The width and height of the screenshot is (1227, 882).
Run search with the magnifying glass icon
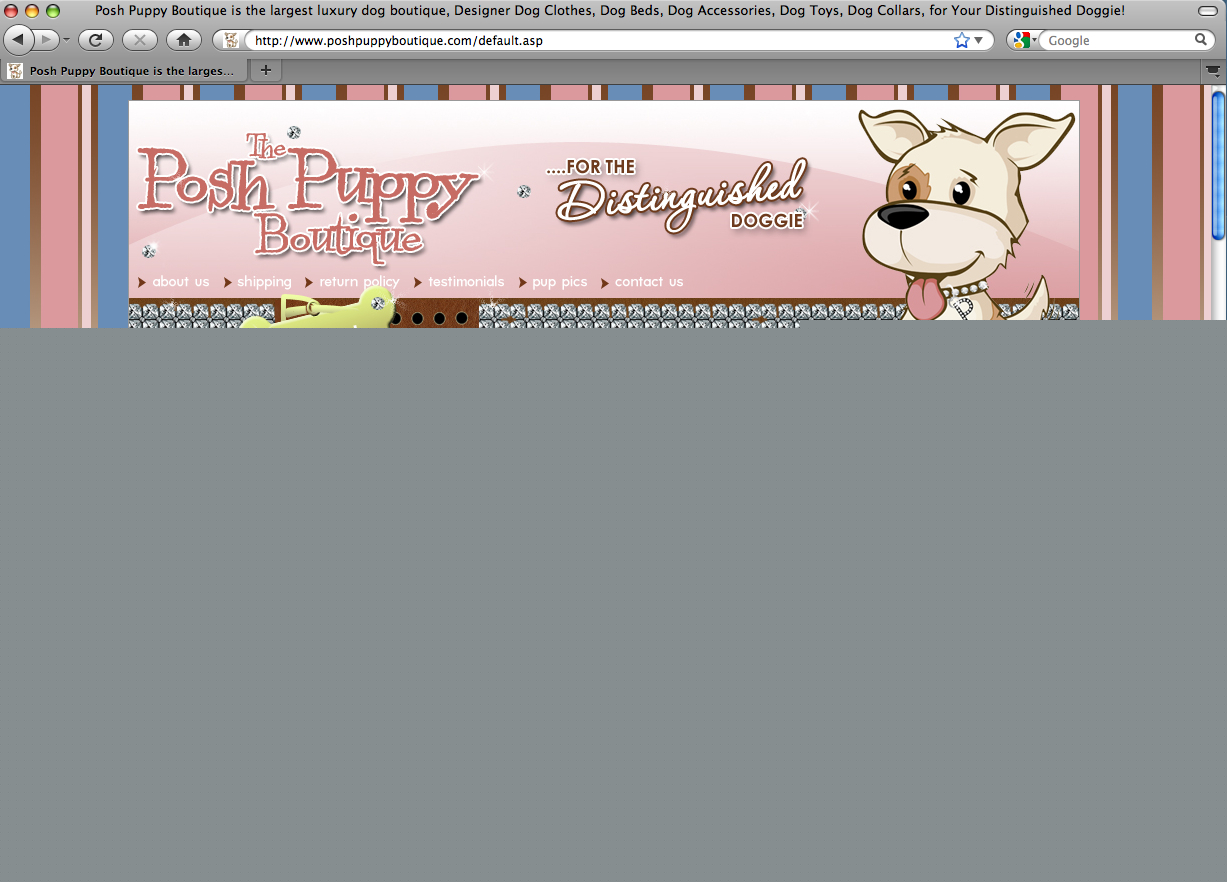tap(1201, 40)
